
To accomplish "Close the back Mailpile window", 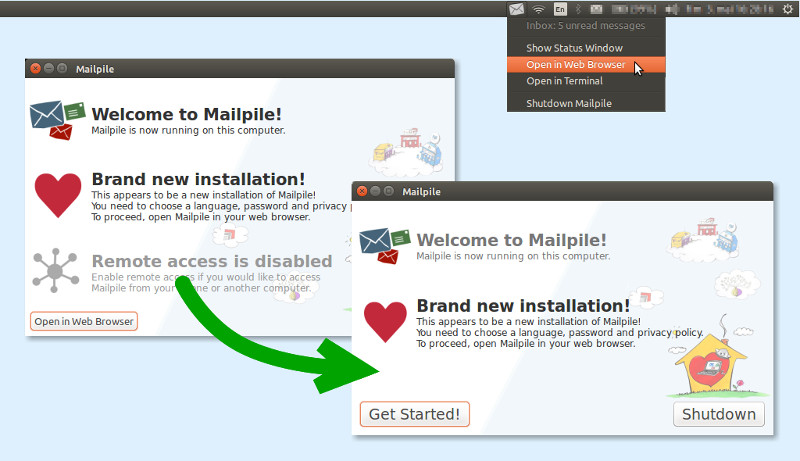I will [x=35, y=68].
